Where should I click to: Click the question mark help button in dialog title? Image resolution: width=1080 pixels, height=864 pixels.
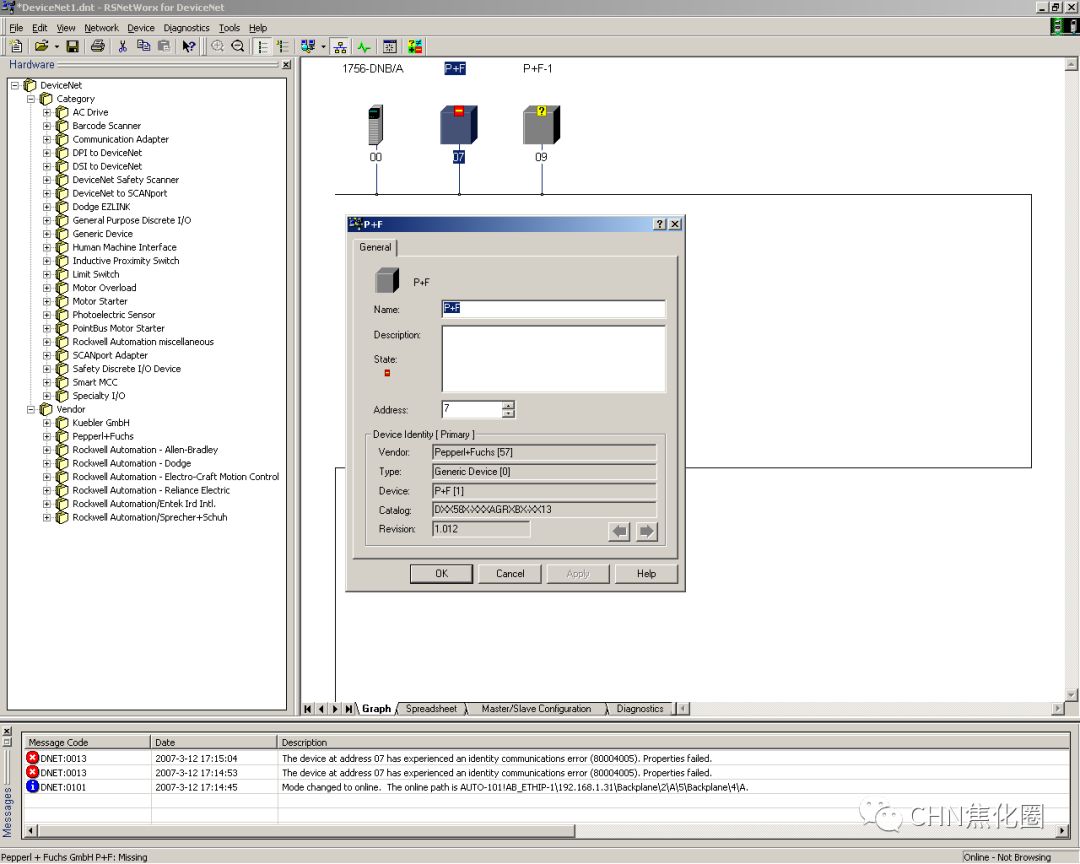[660, 224]
